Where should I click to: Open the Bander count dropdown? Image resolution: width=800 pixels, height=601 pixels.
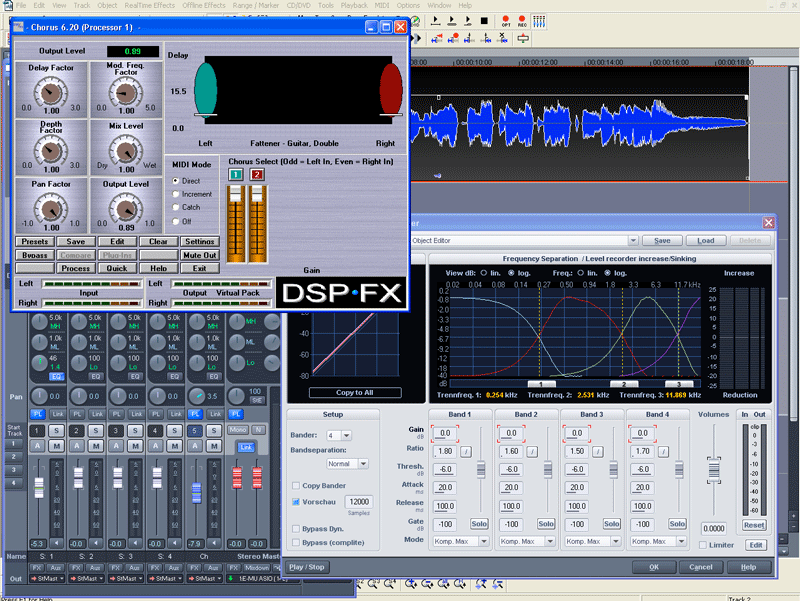pos(346,435)
